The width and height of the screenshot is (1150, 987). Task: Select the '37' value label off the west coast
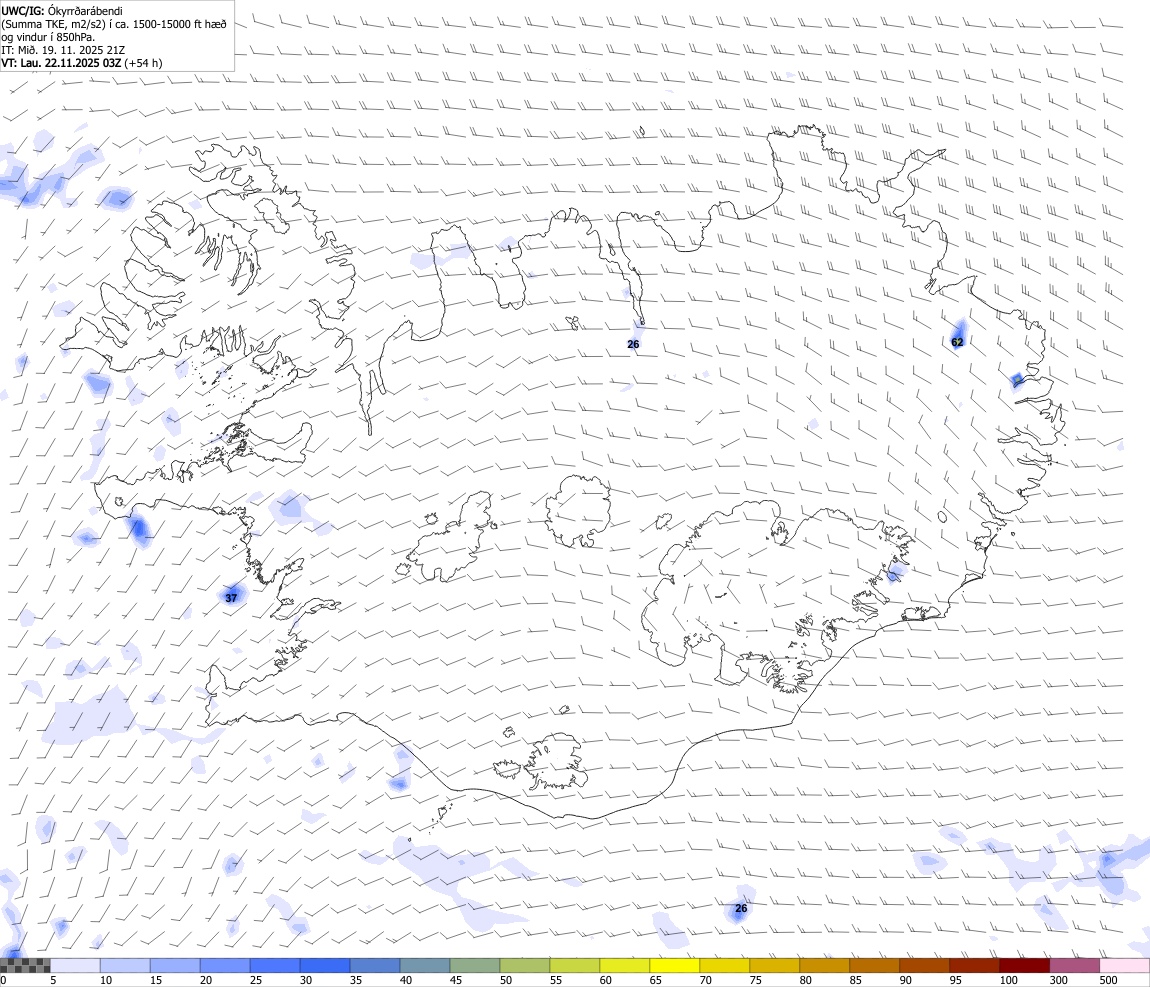coord(231,598)
